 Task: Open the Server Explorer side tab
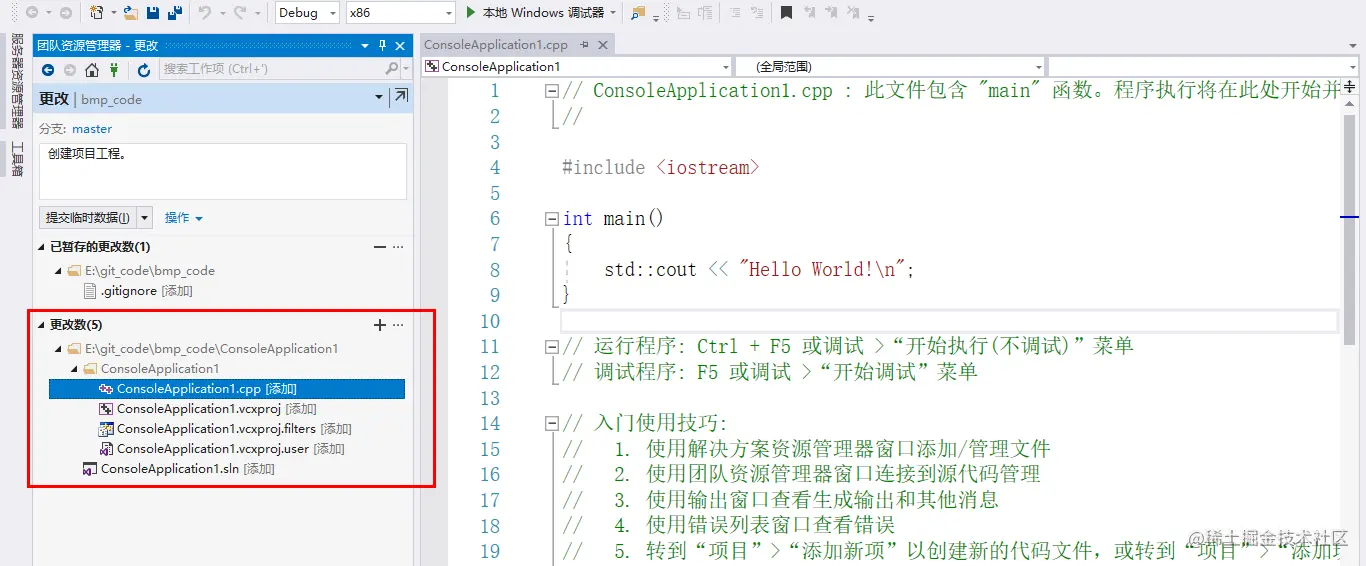[17, 82]
